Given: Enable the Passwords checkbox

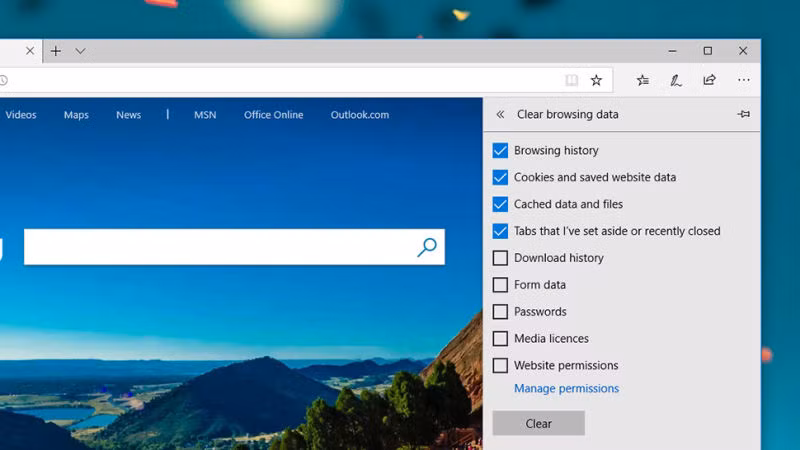Looking at the screenshot, I should (x=500, y=312).
